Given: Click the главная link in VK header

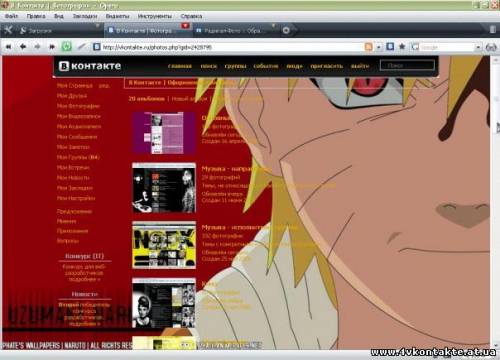Looking at the screenshot, I should (x=180, y=66).
